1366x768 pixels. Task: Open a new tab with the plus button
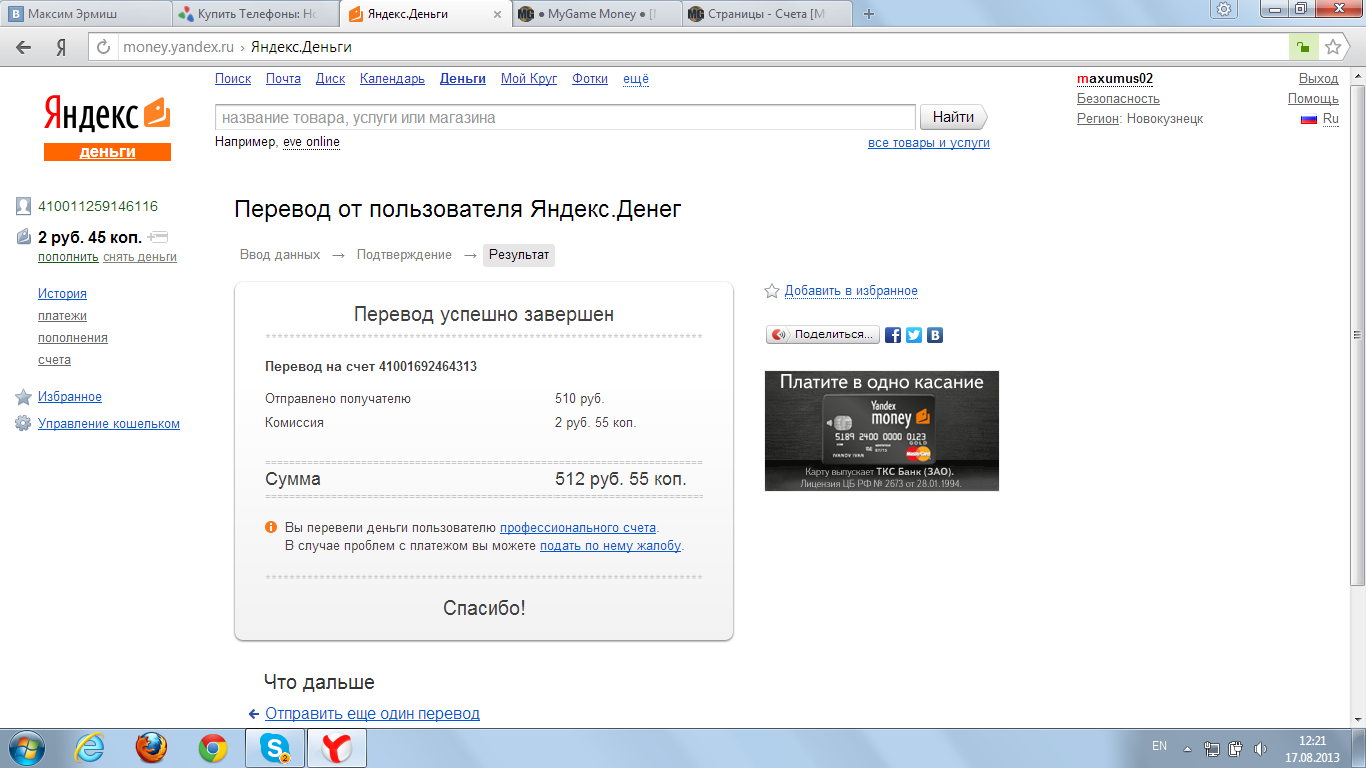[868, 14]
